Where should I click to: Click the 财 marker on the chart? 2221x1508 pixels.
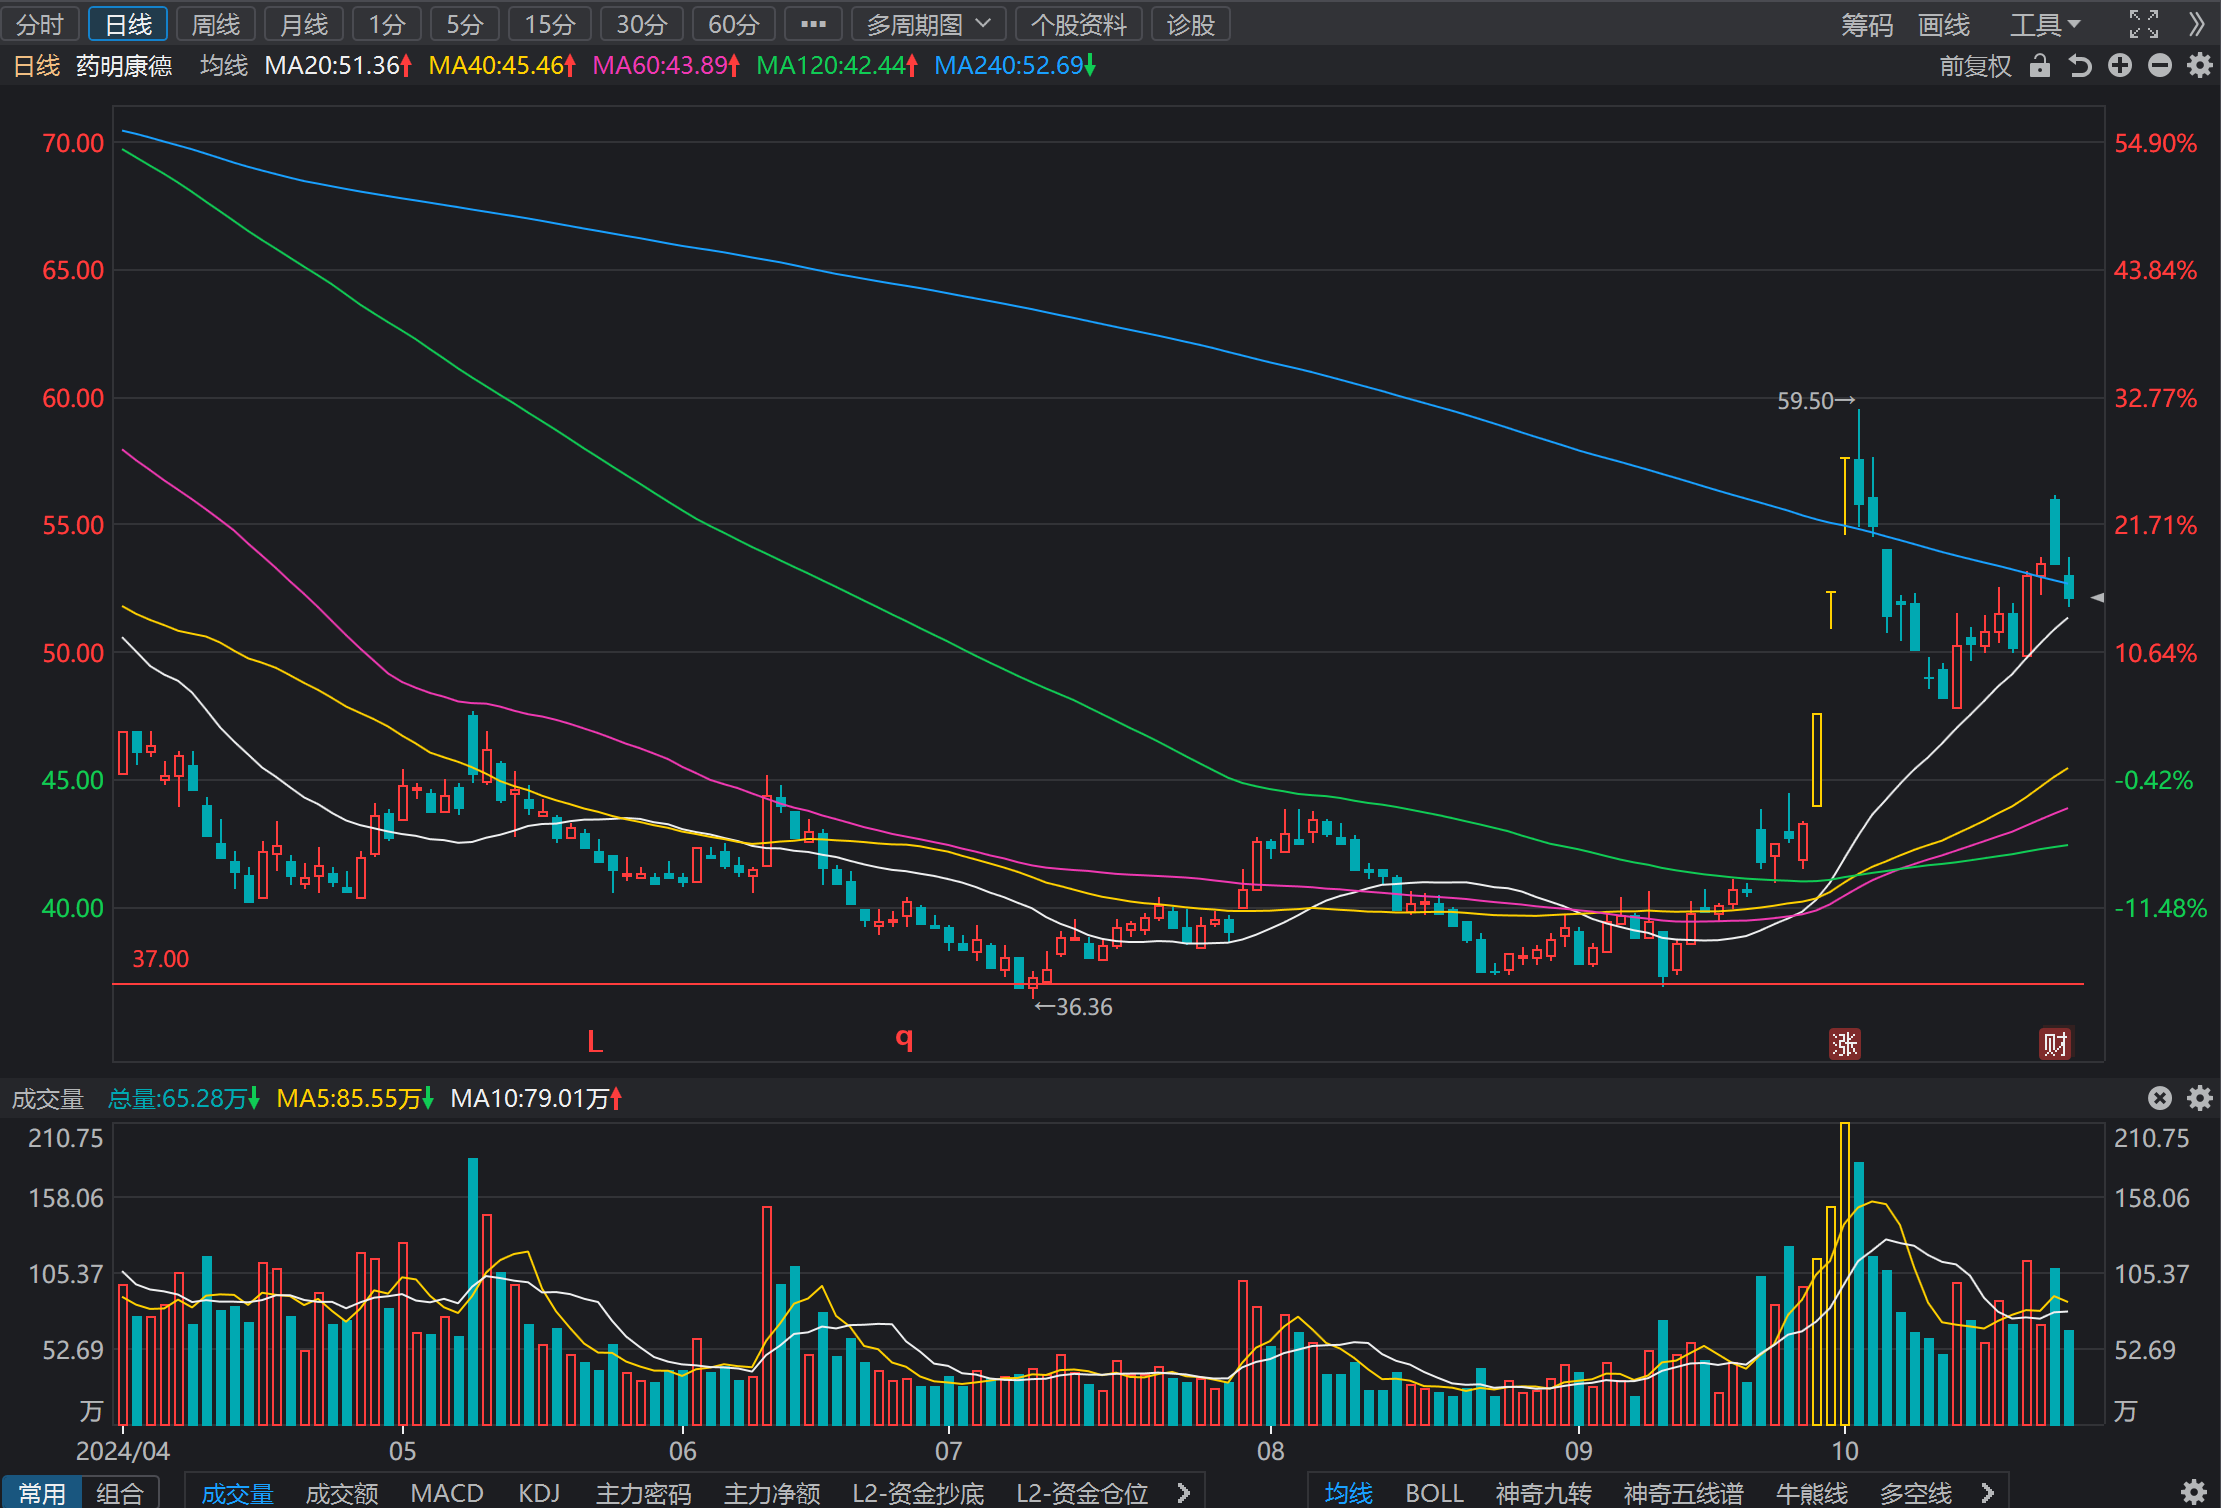(2055, 1044)
